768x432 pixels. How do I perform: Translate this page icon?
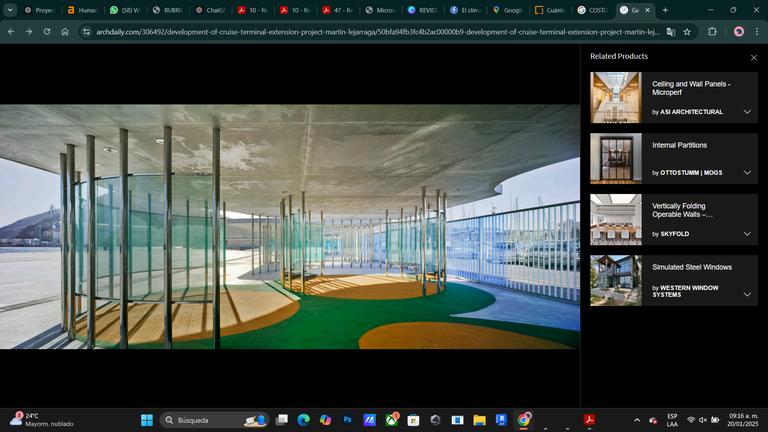pyautogui.click(x=671, y=32)
